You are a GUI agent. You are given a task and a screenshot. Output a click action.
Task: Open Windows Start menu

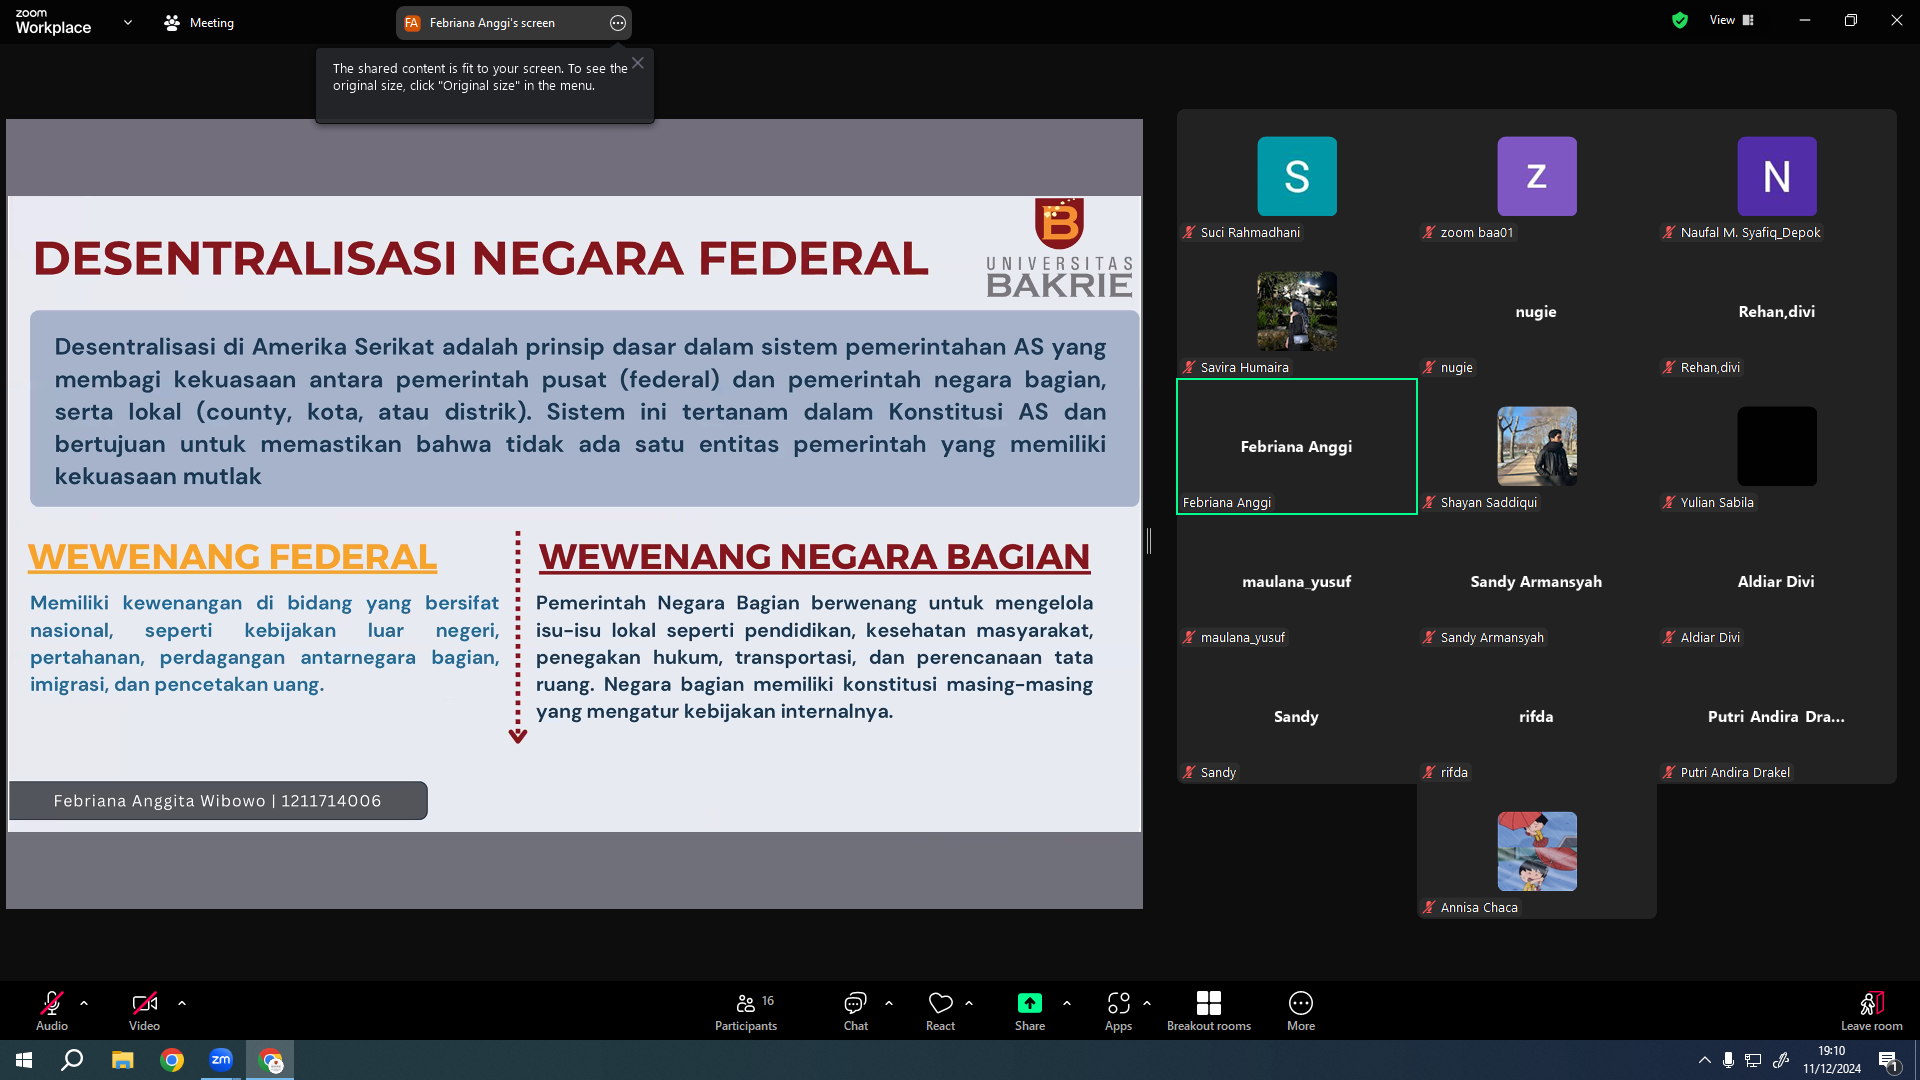24,1060
